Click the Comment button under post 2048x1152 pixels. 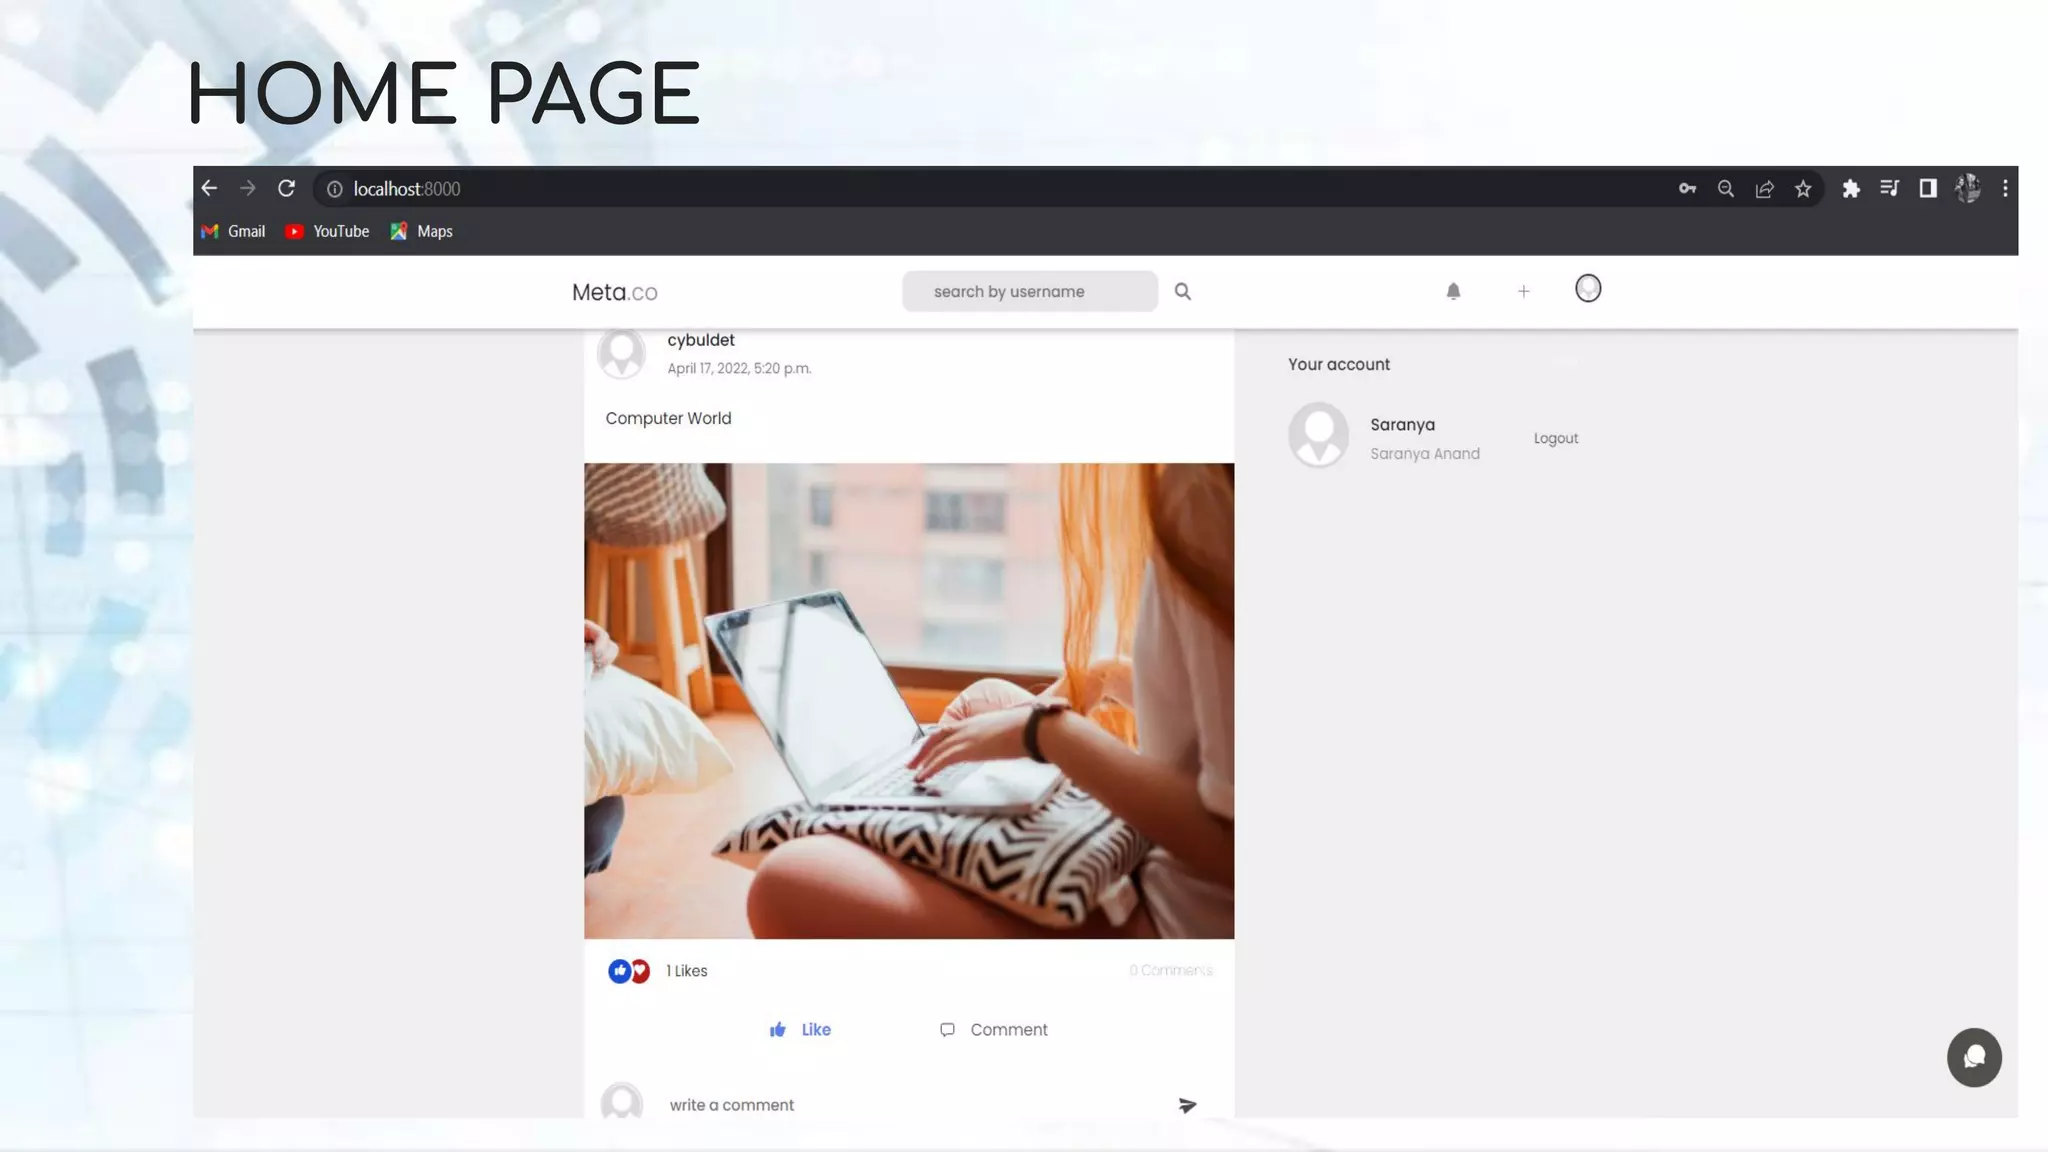pyautogui.click(x=994, y=1029)
